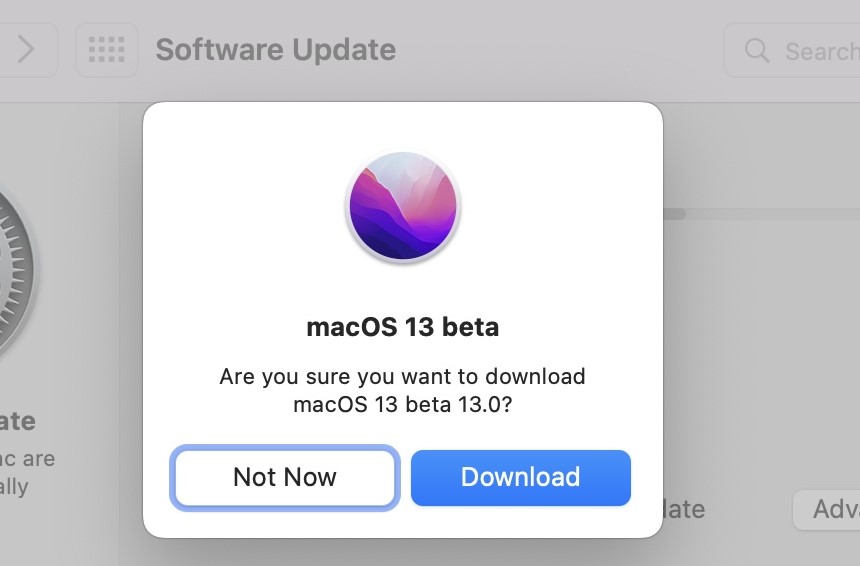Viewport: 860px width, 566px height.
Task: Click the cut-off "ally" text at left
Action: 16,487
